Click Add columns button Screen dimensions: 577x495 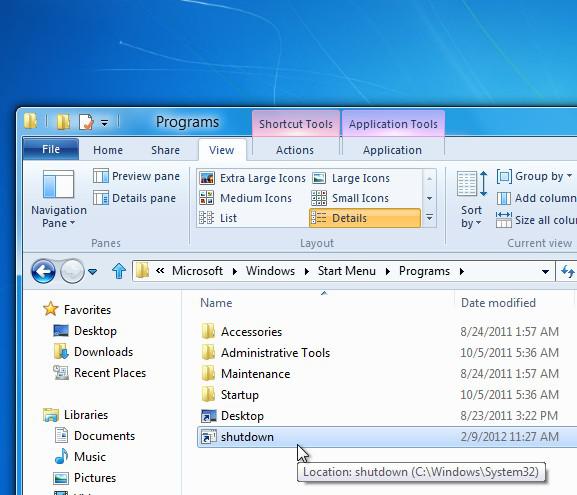click(x=536, y=198)
